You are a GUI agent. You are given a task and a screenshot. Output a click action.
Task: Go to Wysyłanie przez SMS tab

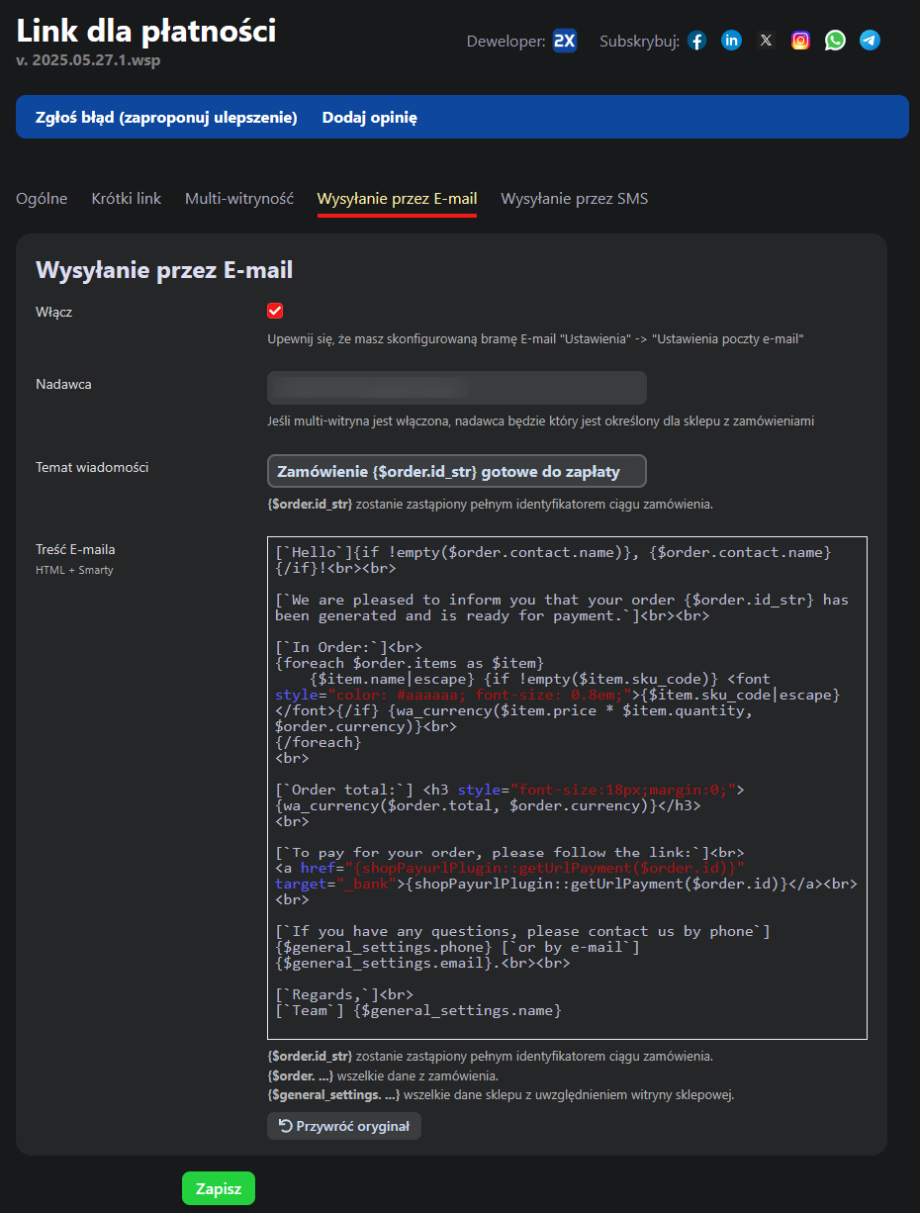tap(574, 199)
